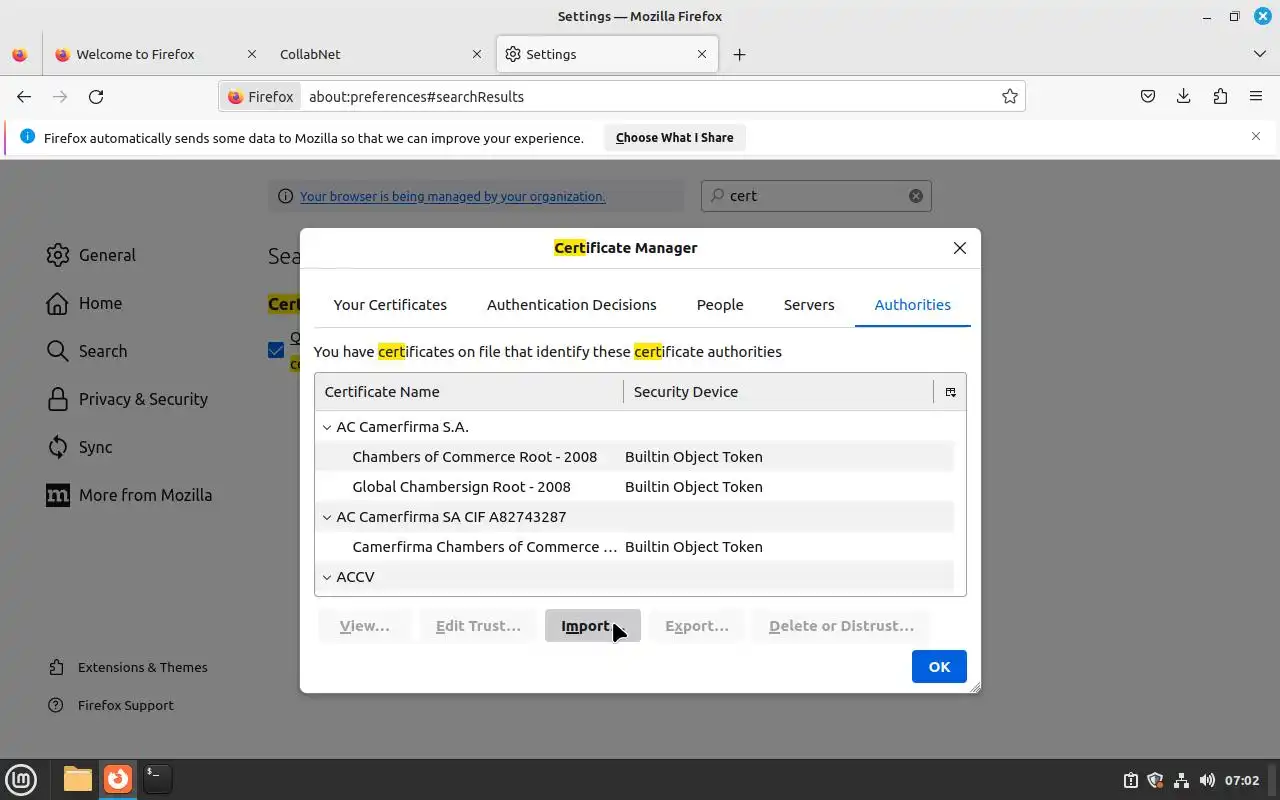
Task: Select Camerfirma Chambers of Commerce certificate row
Action: (x=634, y=547)
